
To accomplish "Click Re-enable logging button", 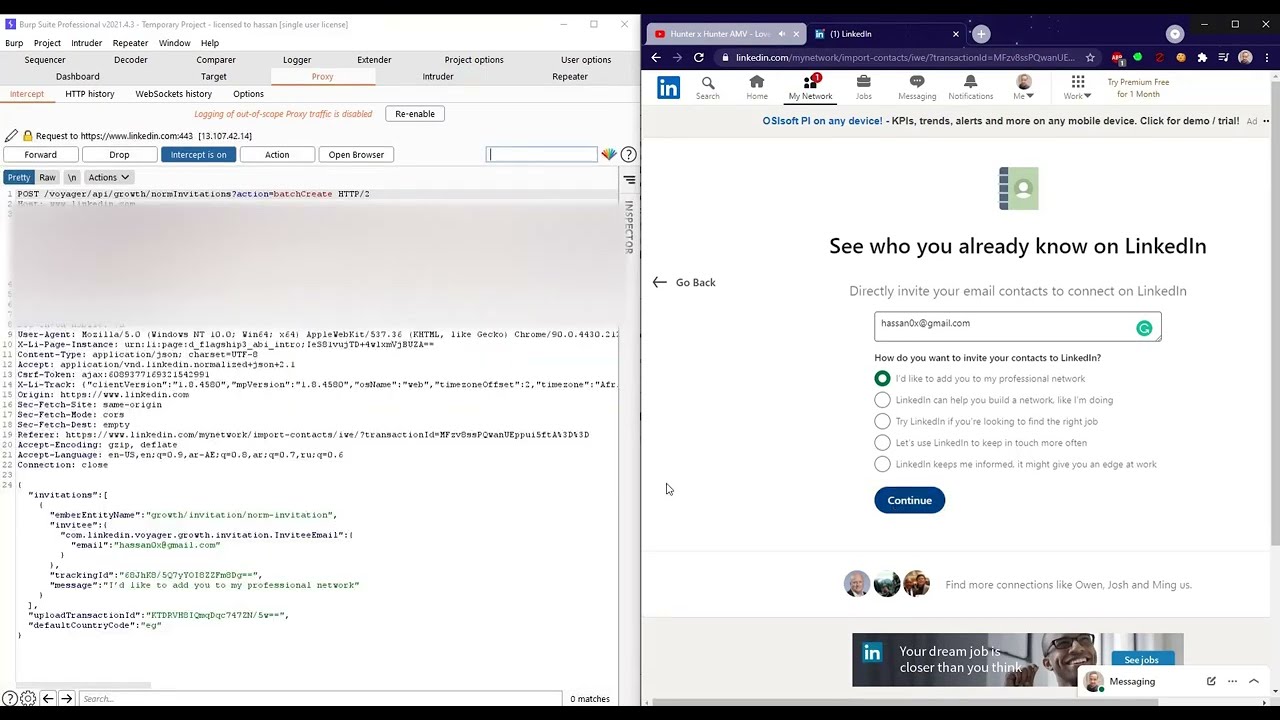I will tap(414, 114).
